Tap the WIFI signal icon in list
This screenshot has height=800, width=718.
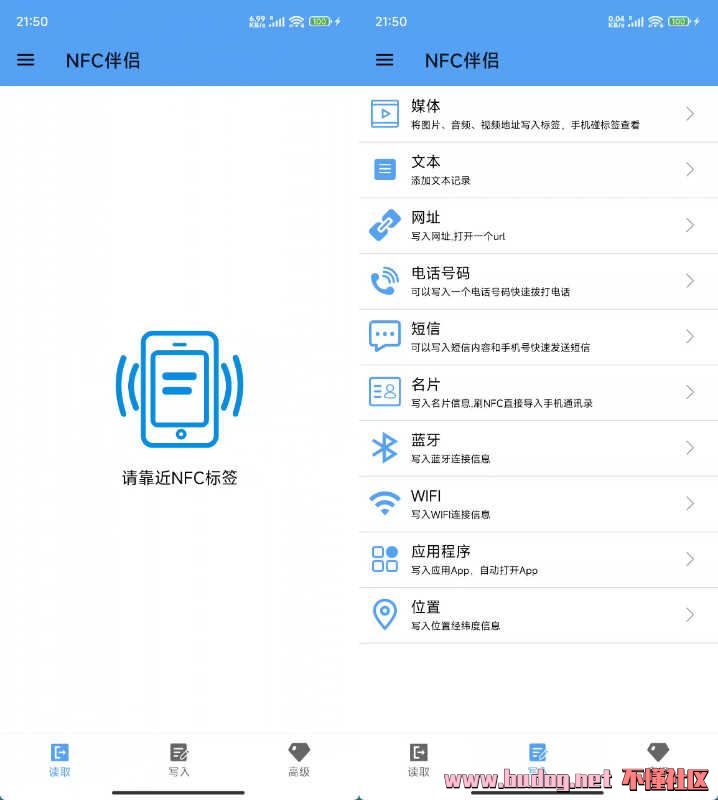(385, 503)
